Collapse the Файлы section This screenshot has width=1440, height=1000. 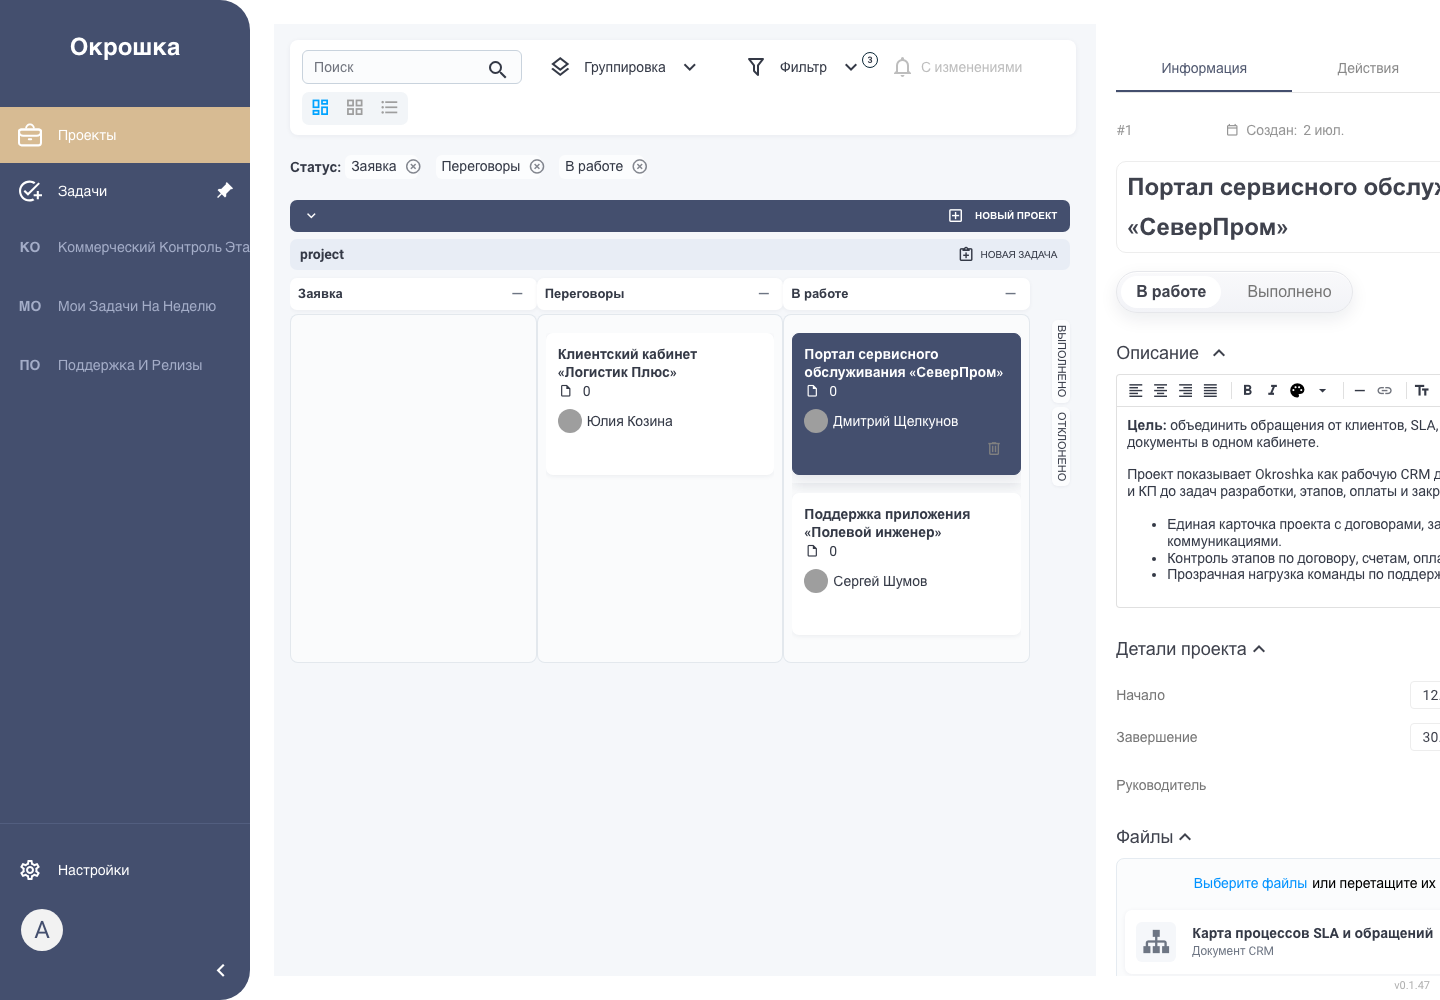click(x=1185, y=837)
